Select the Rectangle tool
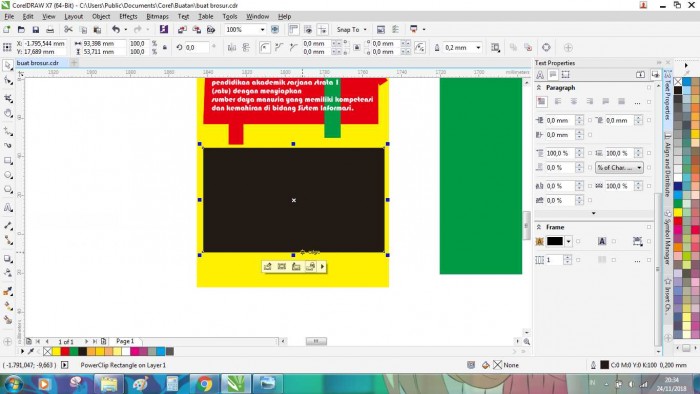700x394 pixels. tap(8, 160)
